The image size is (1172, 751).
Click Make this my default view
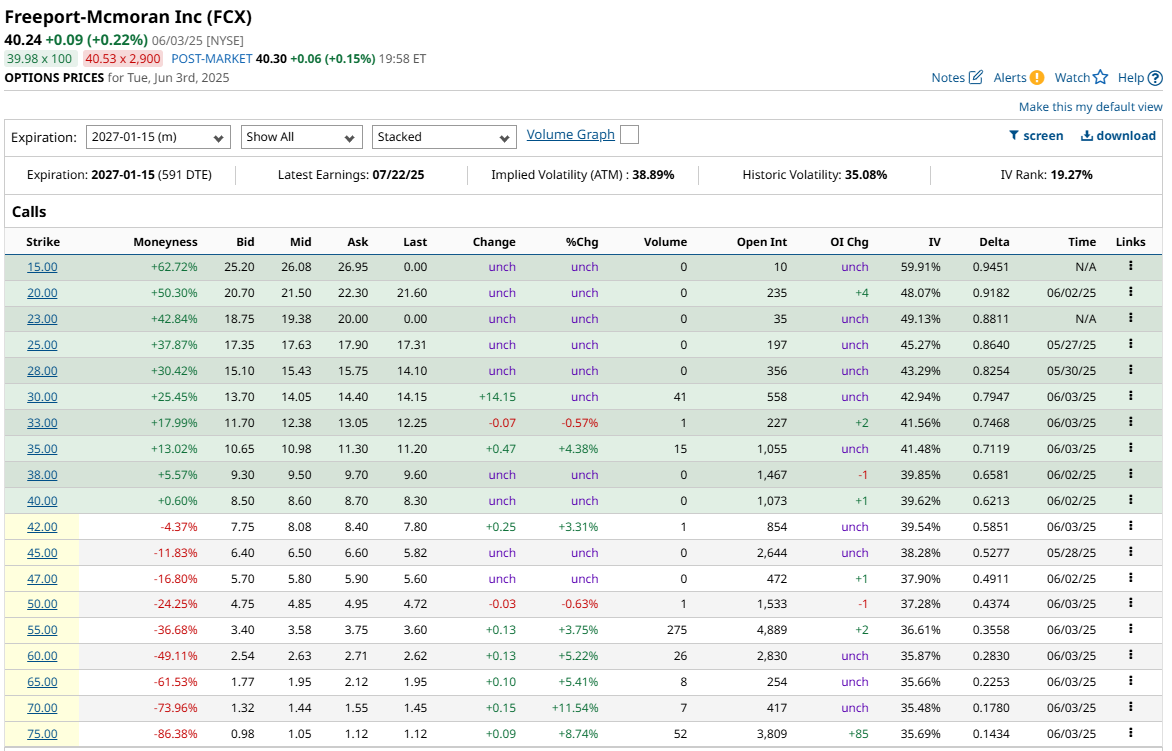pos(1091,107)
